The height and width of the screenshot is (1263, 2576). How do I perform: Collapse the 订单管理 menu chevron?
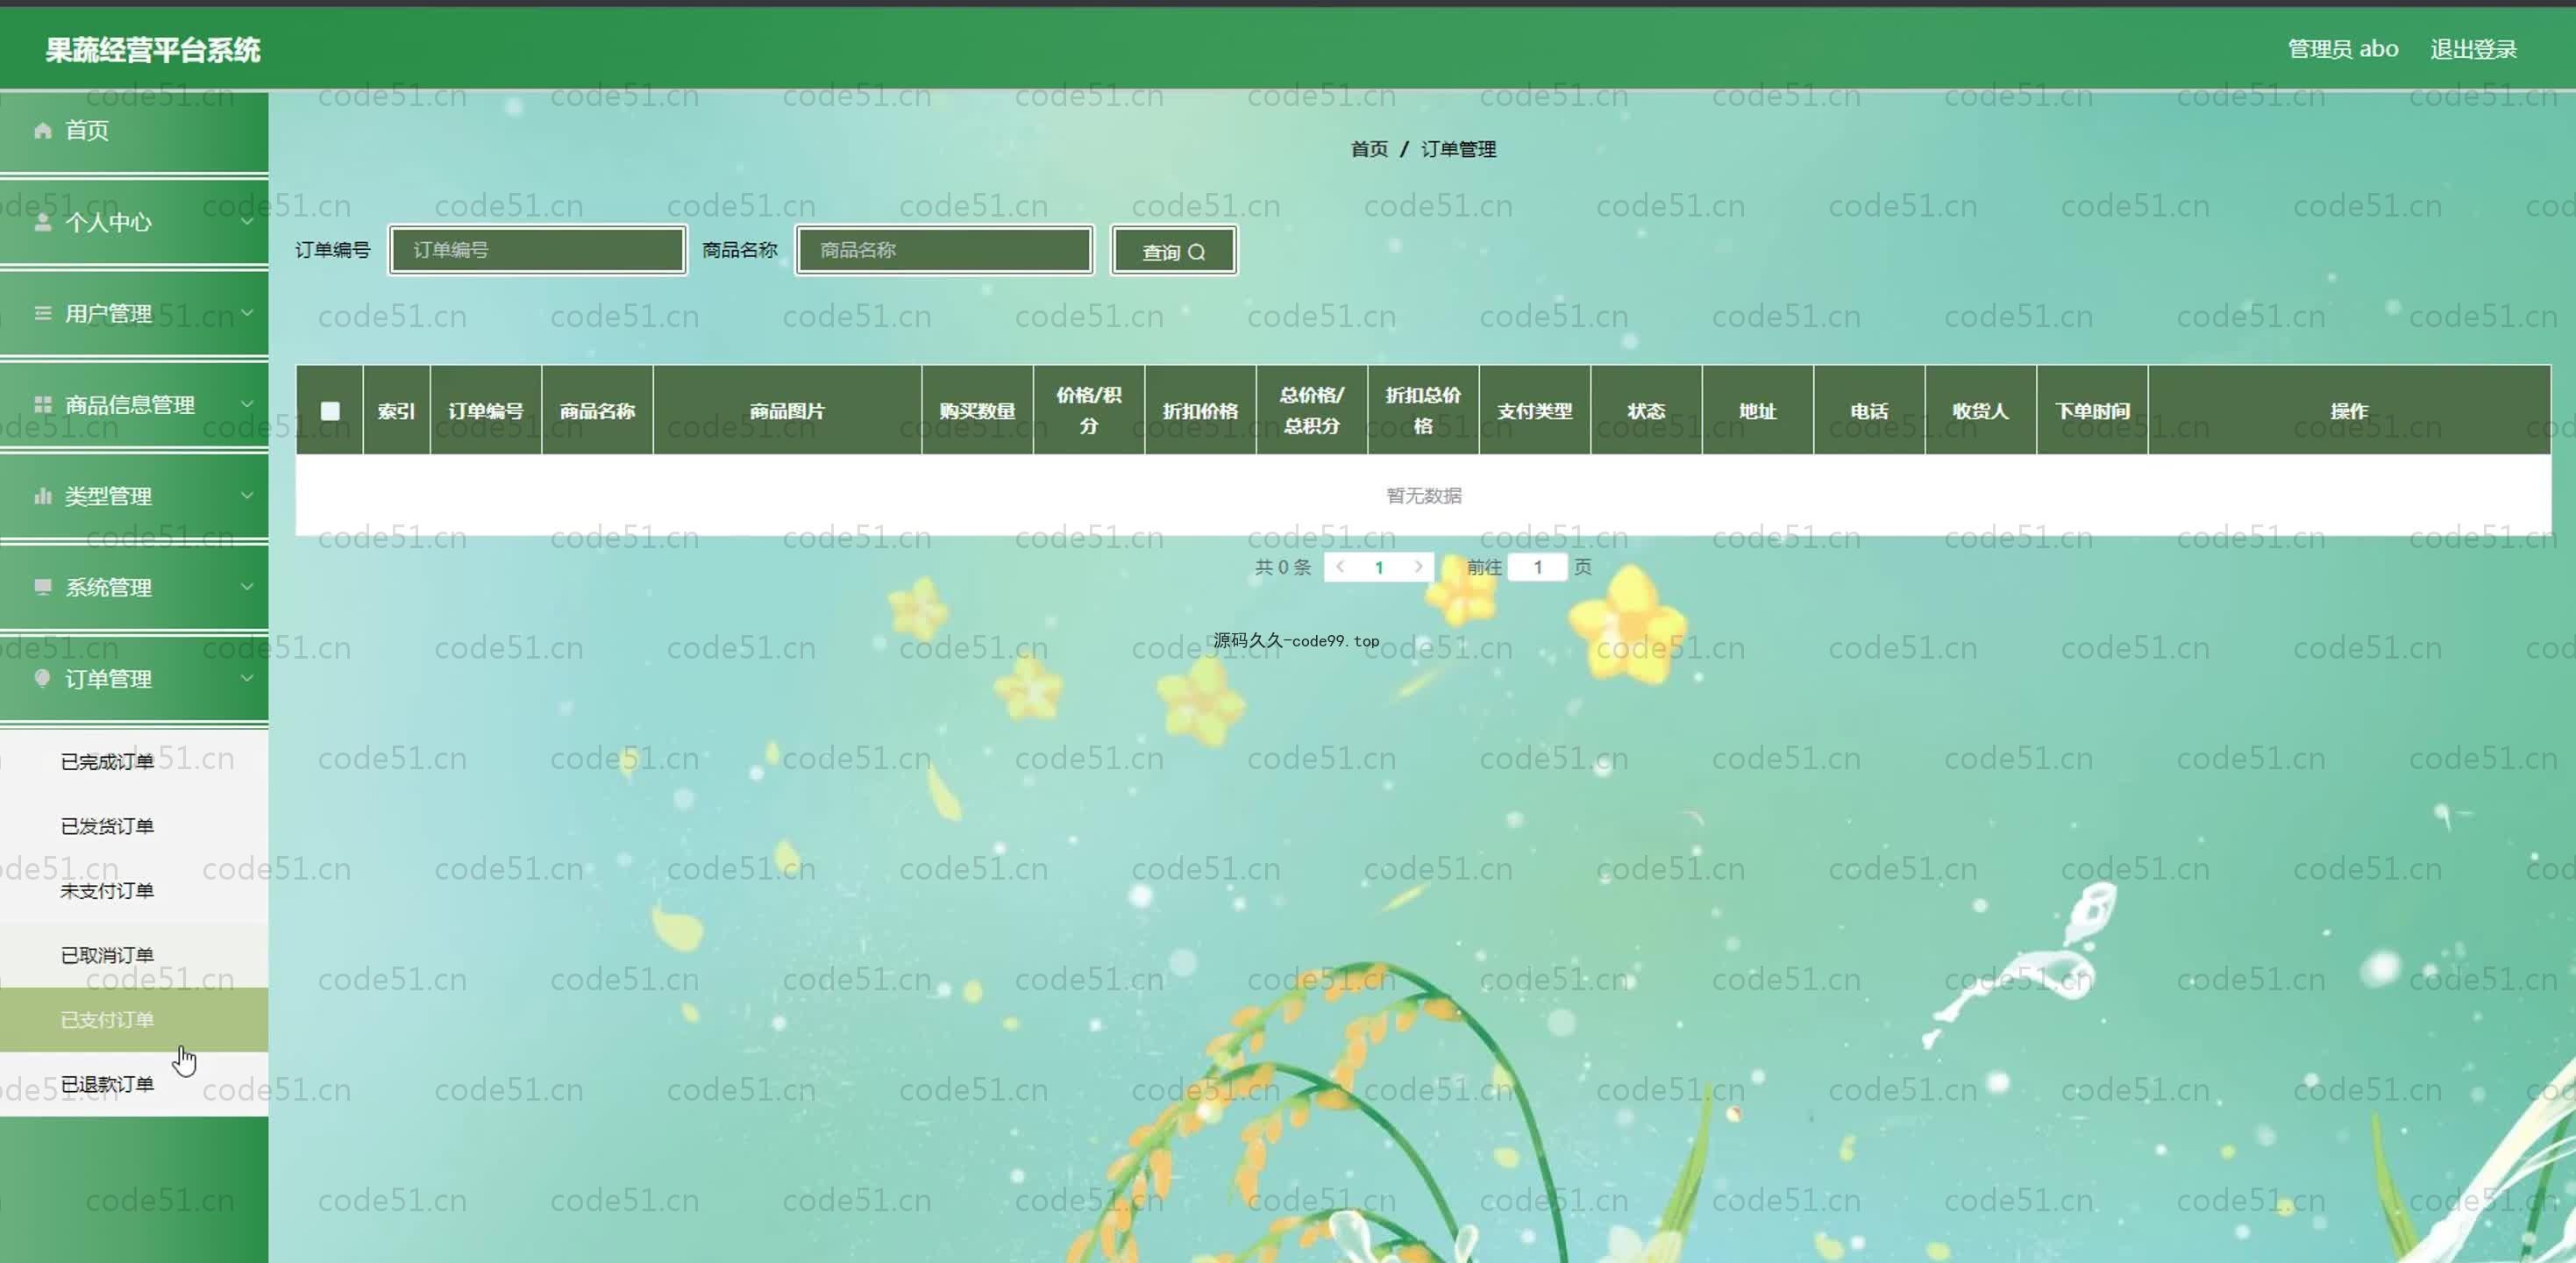pos(247,678)
